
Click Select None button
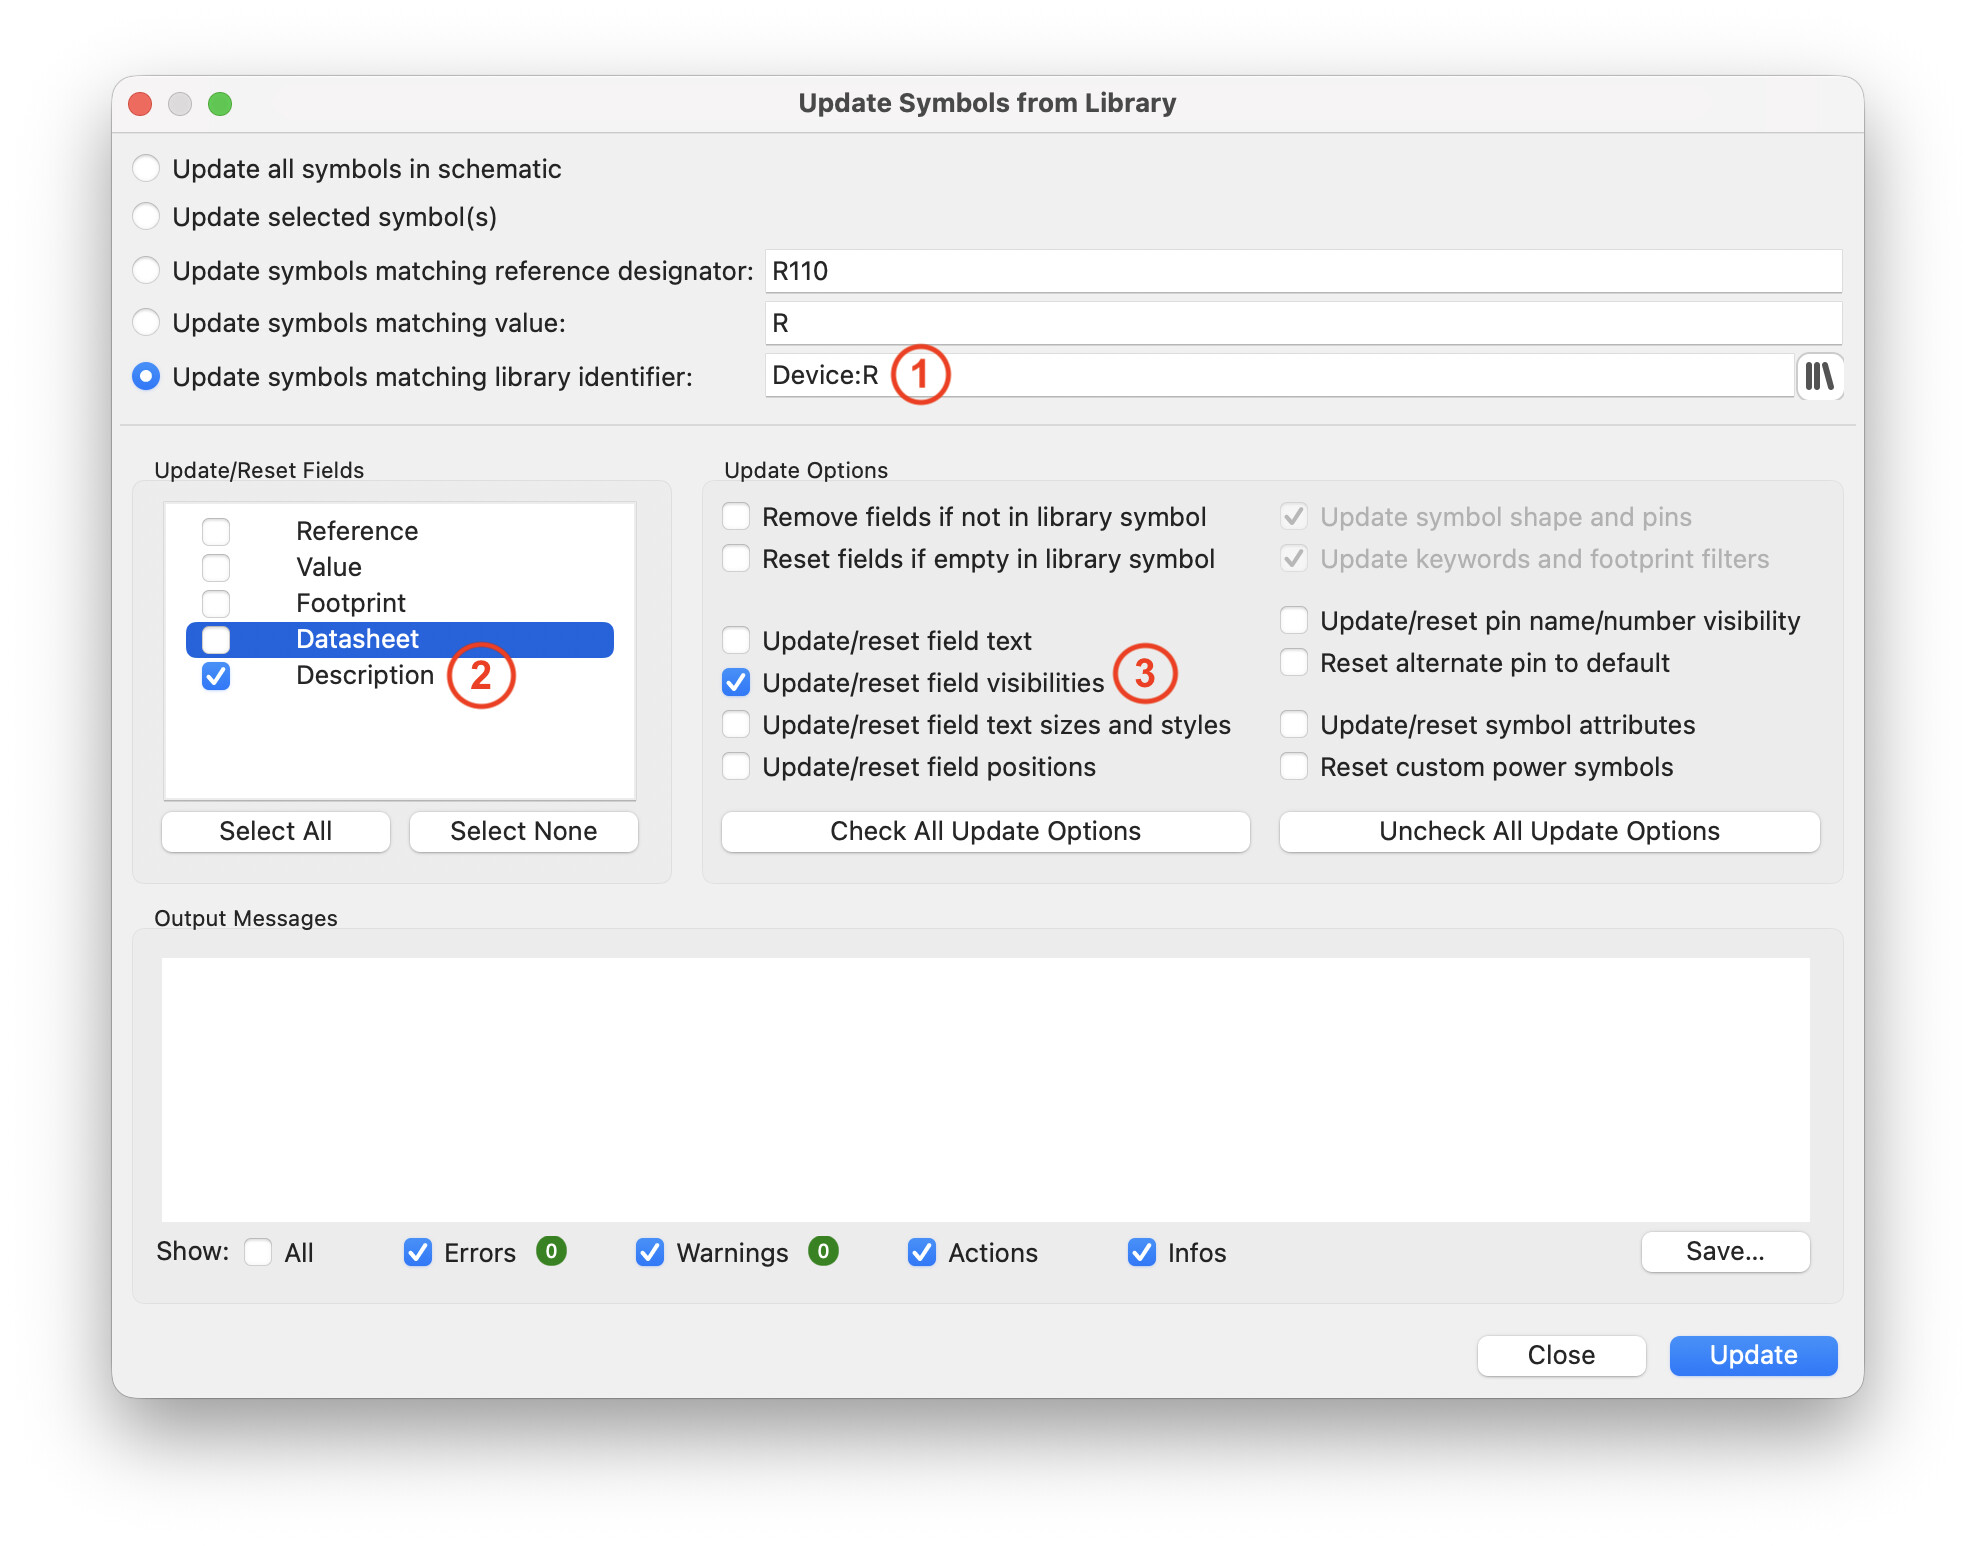click(x=524, y=831)
